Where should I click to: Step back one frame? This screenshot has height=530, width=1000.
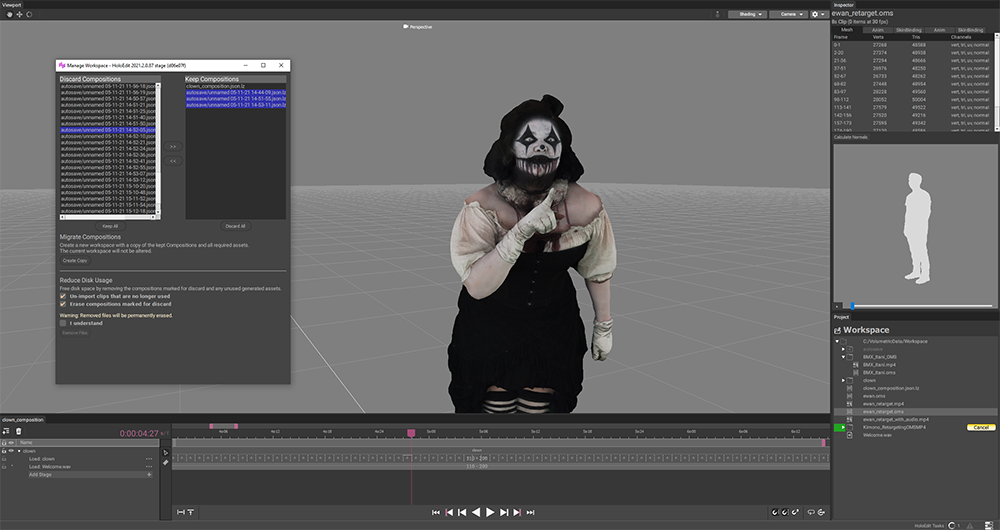point(462,512)
